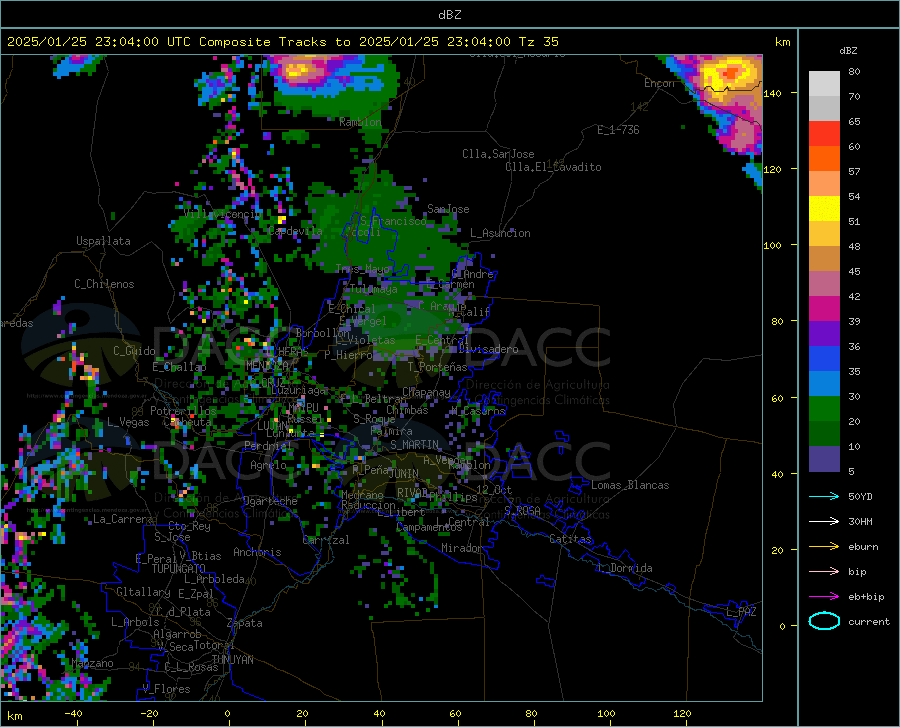Select the Clla.El_Cavadito label
Viewport: 900px width, 727px height.
pyautogui.click(x=553, y=167)
